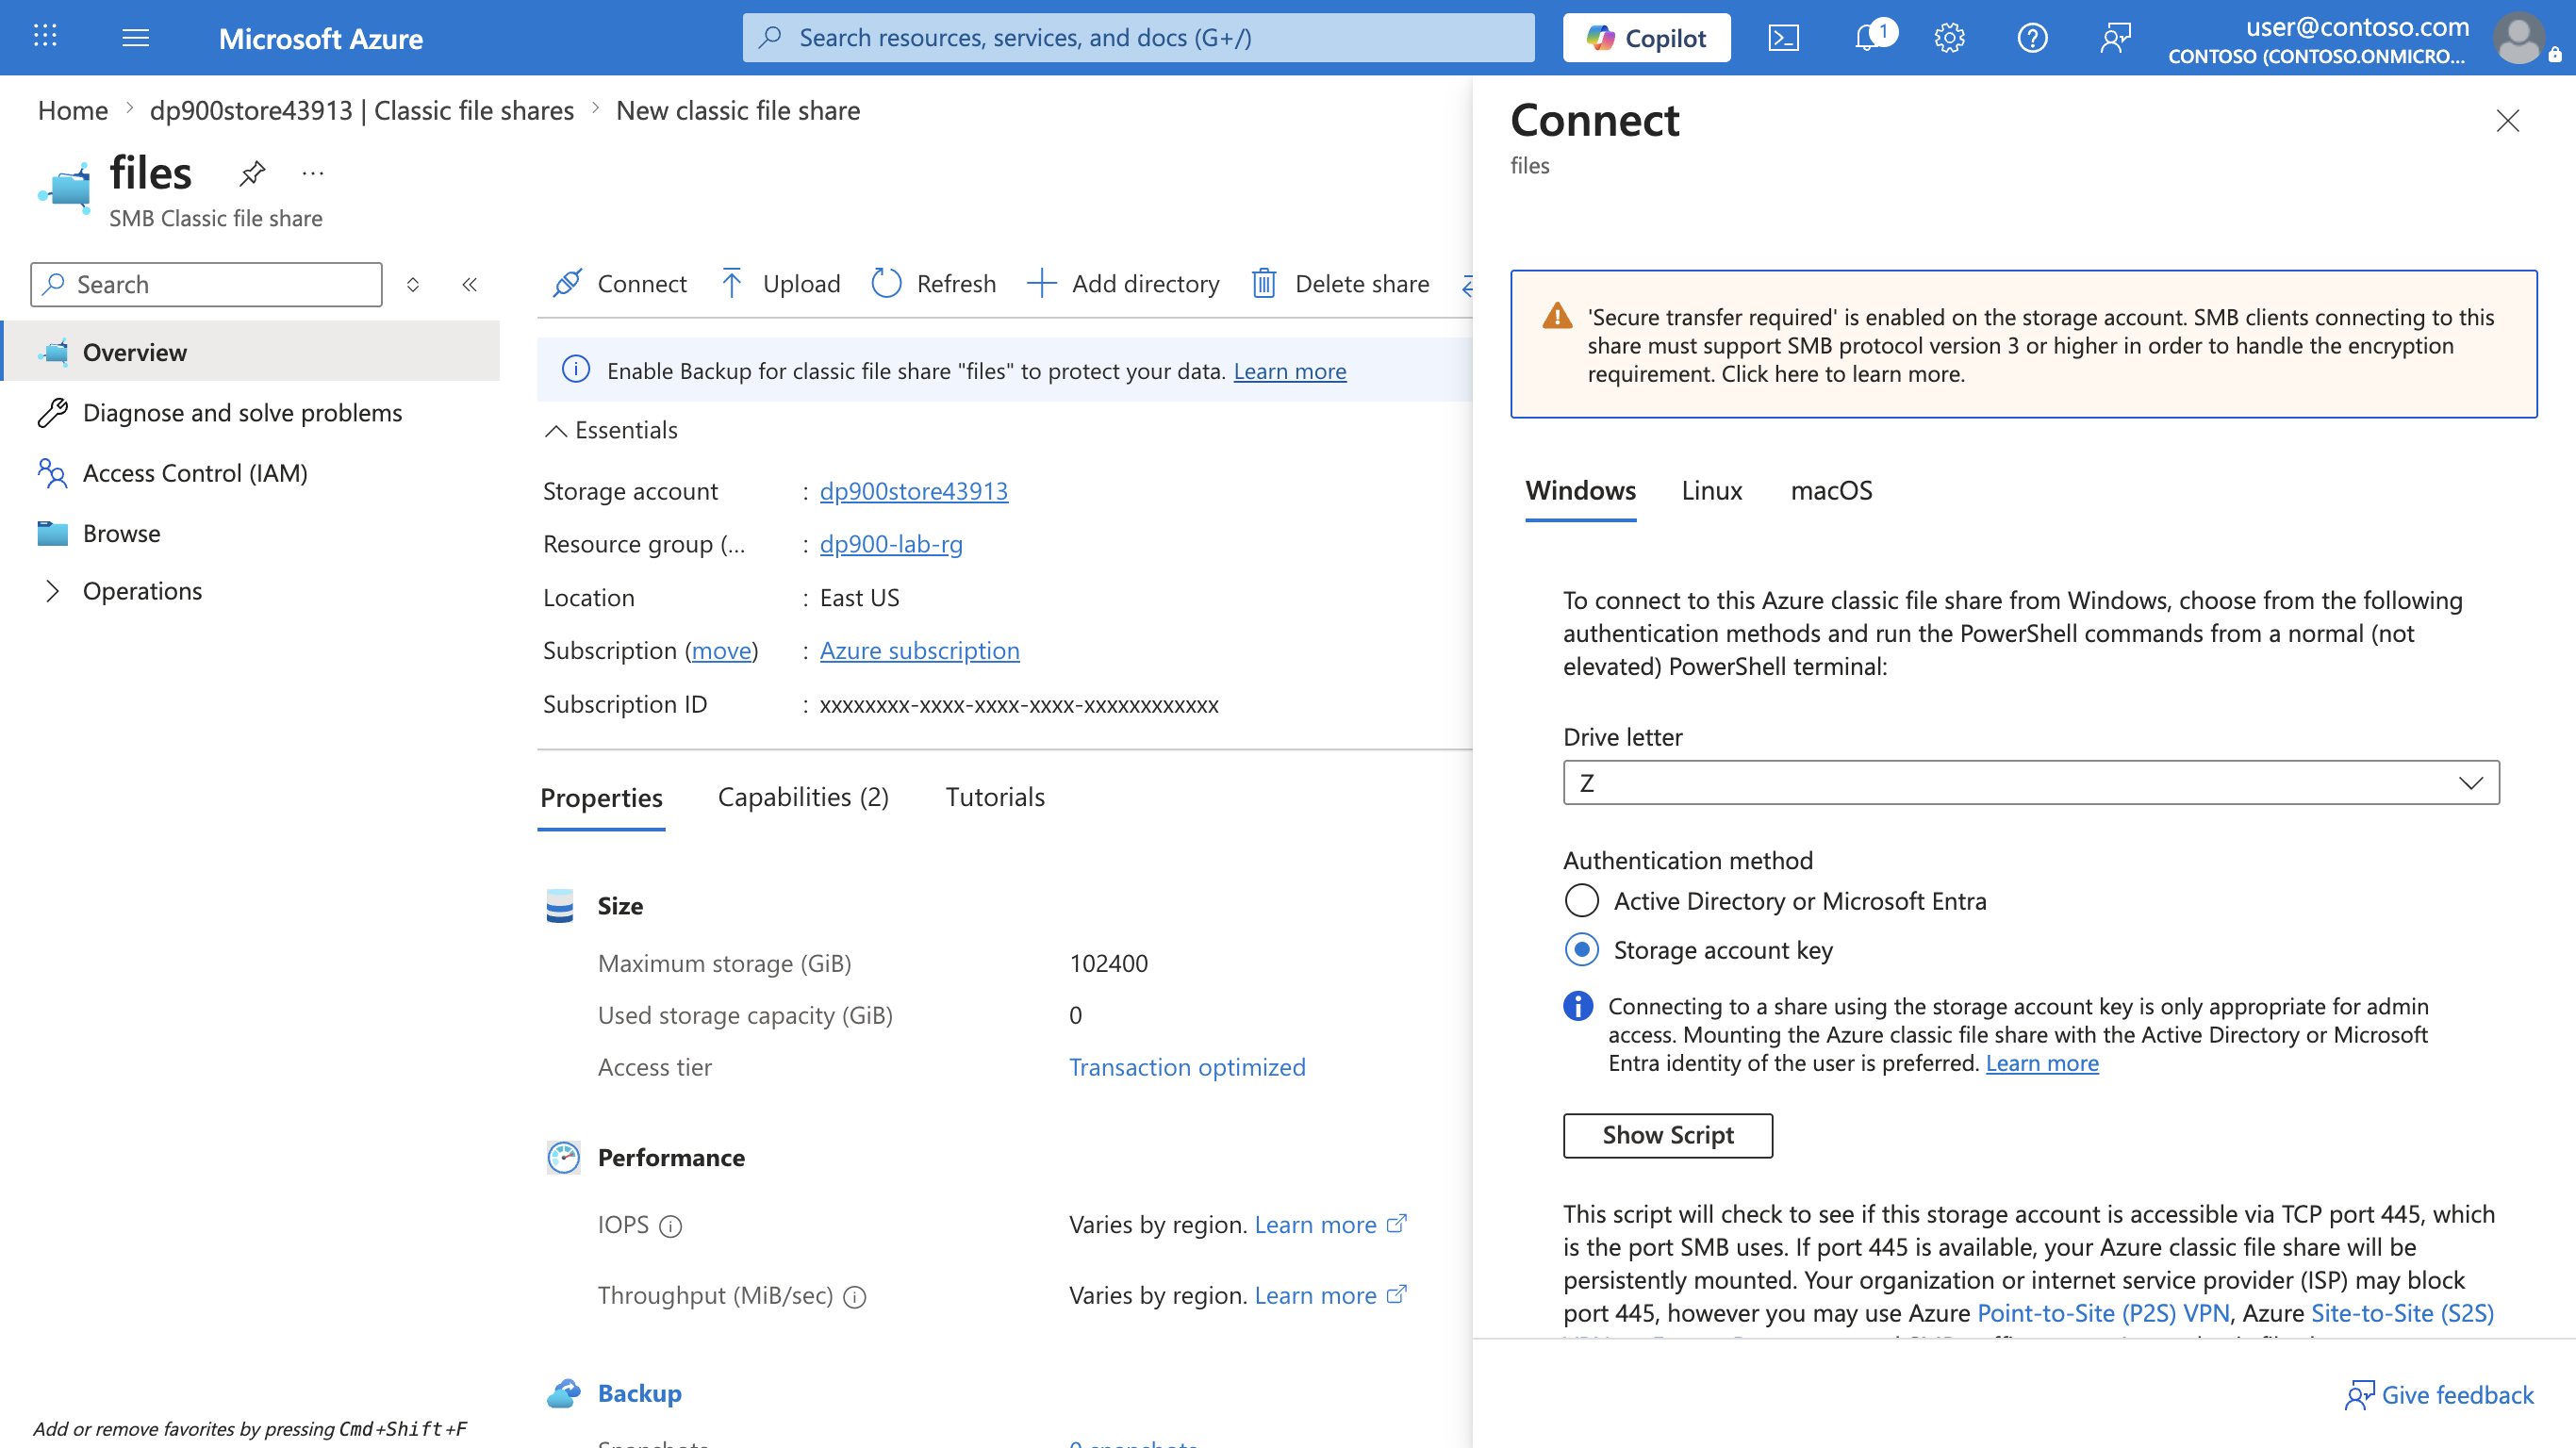Collapse the Essentials section
The height and width of the screenshot is (1448, 2576).
point(611,430)
